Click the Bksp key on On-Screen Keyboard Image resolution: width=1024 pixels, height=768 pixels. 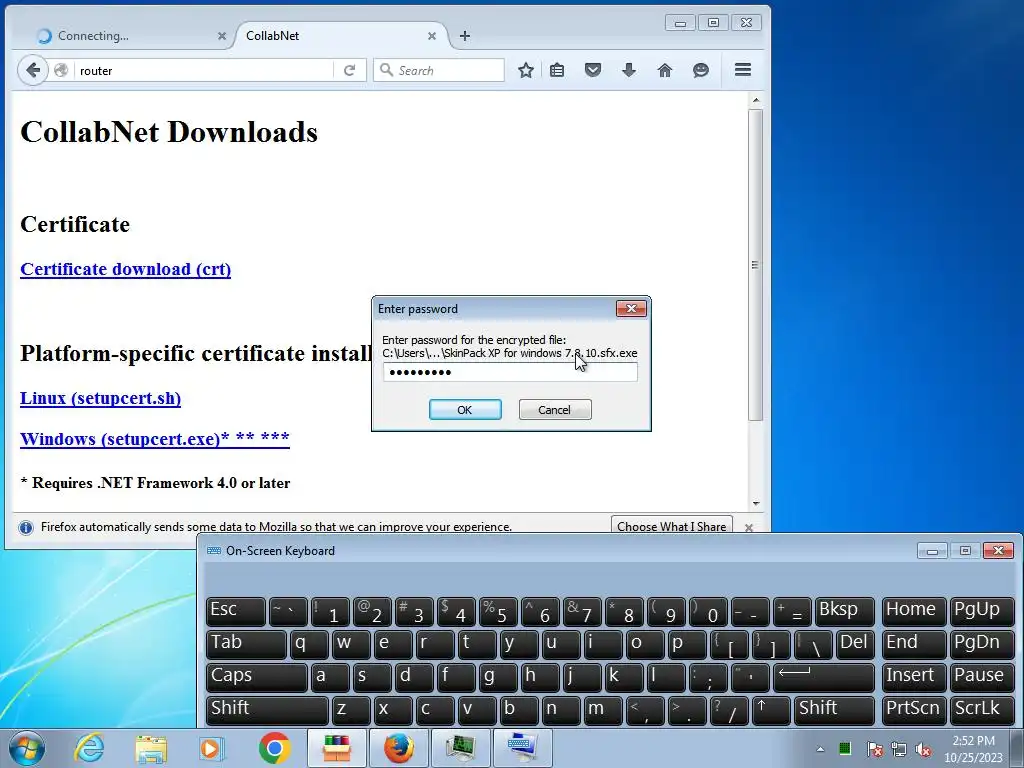pyautogui.click(x=844, y=611)
